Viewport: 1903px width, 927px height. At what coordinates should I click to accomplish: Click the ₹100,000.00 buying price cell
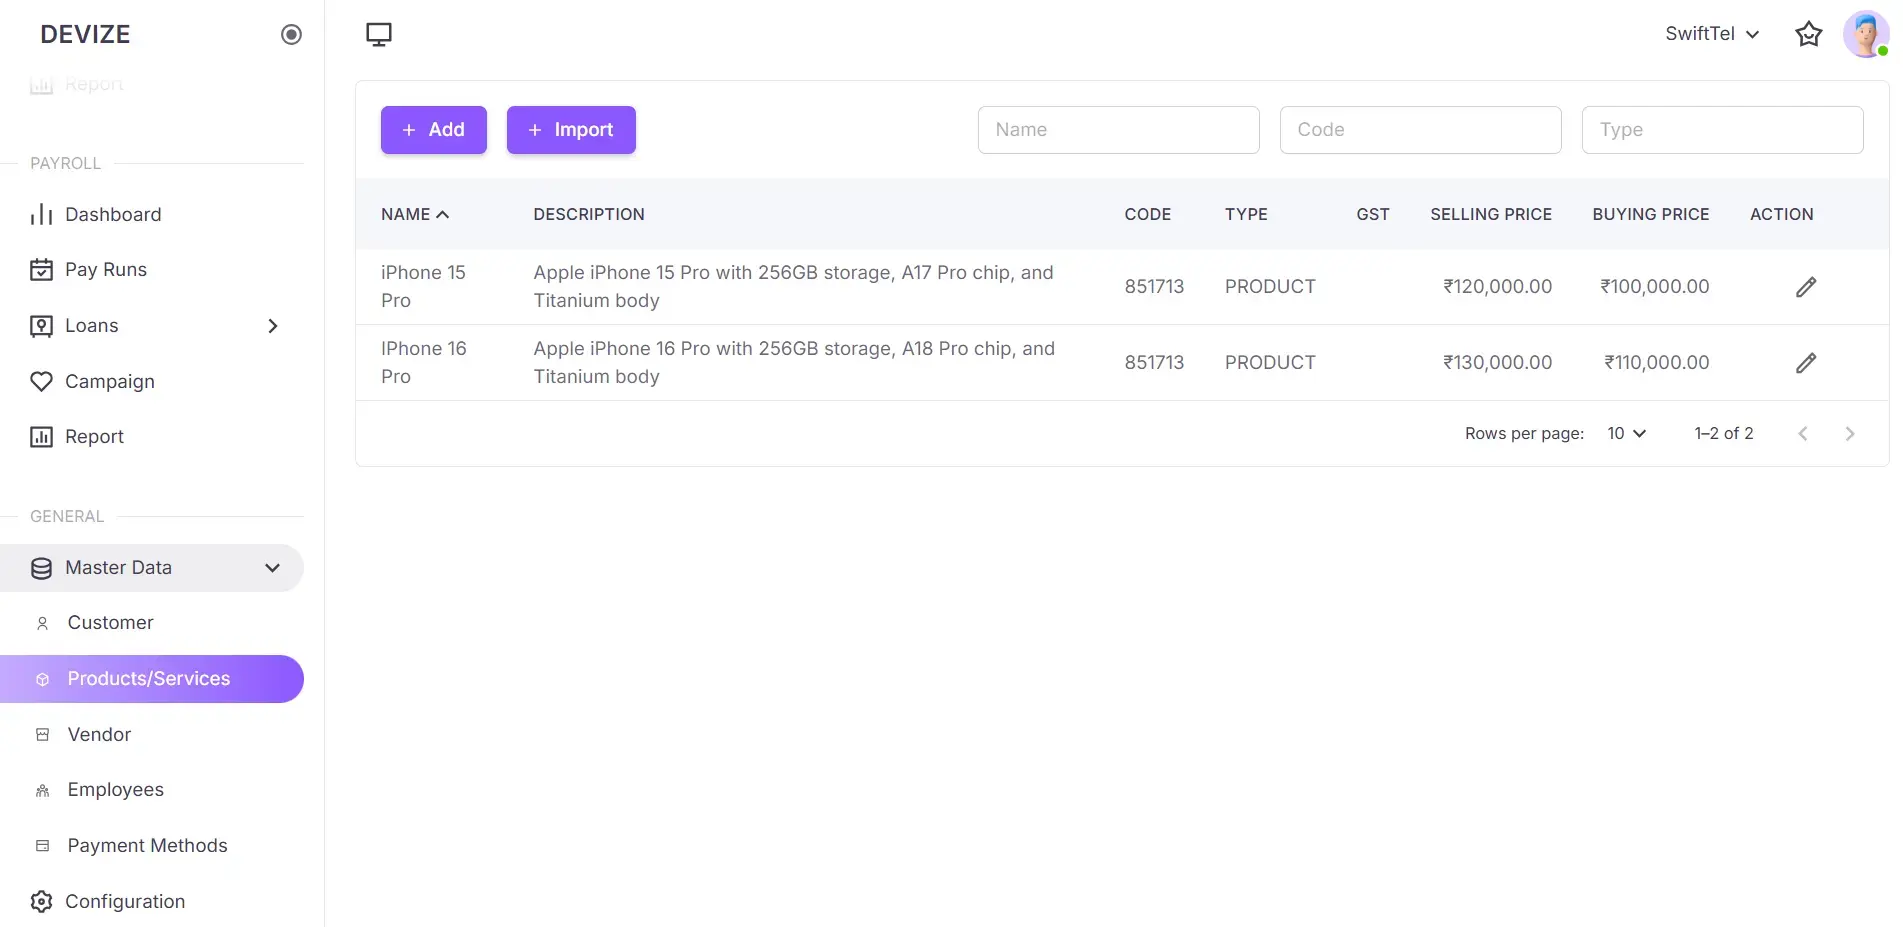1654,287
